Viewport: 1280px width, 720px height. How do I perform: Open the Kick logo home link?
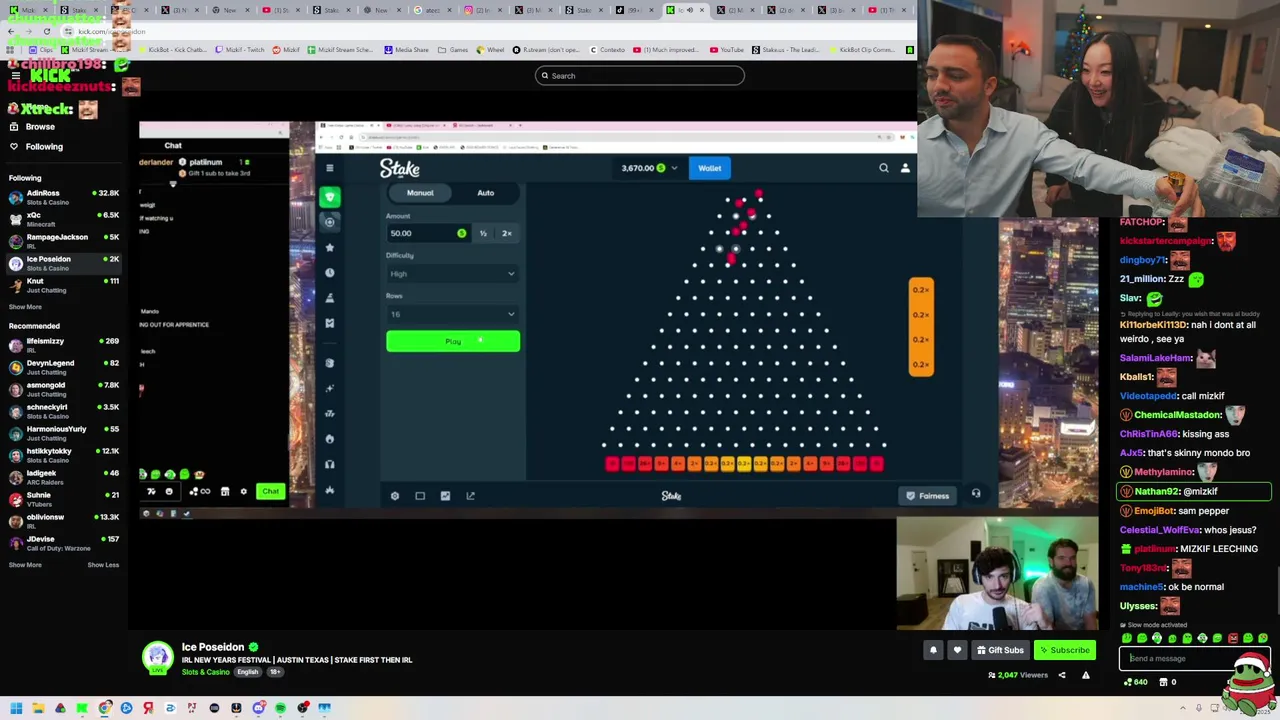click(x=50, y=76)
